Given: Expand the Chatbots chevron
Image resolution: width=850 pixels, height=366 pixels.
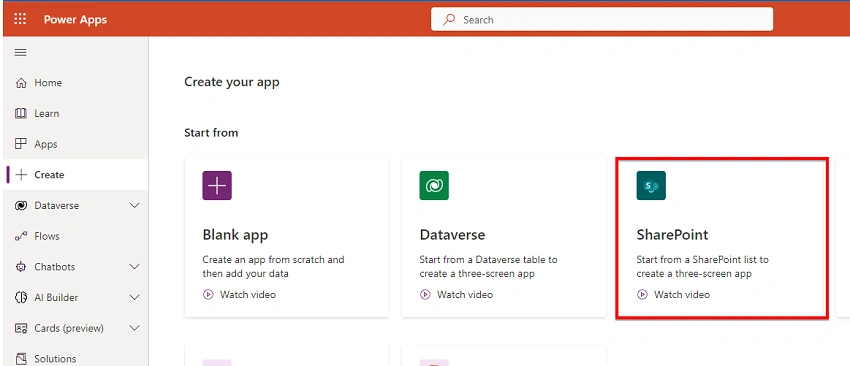Looking at the screenshot, I should (x=134, y=267).
